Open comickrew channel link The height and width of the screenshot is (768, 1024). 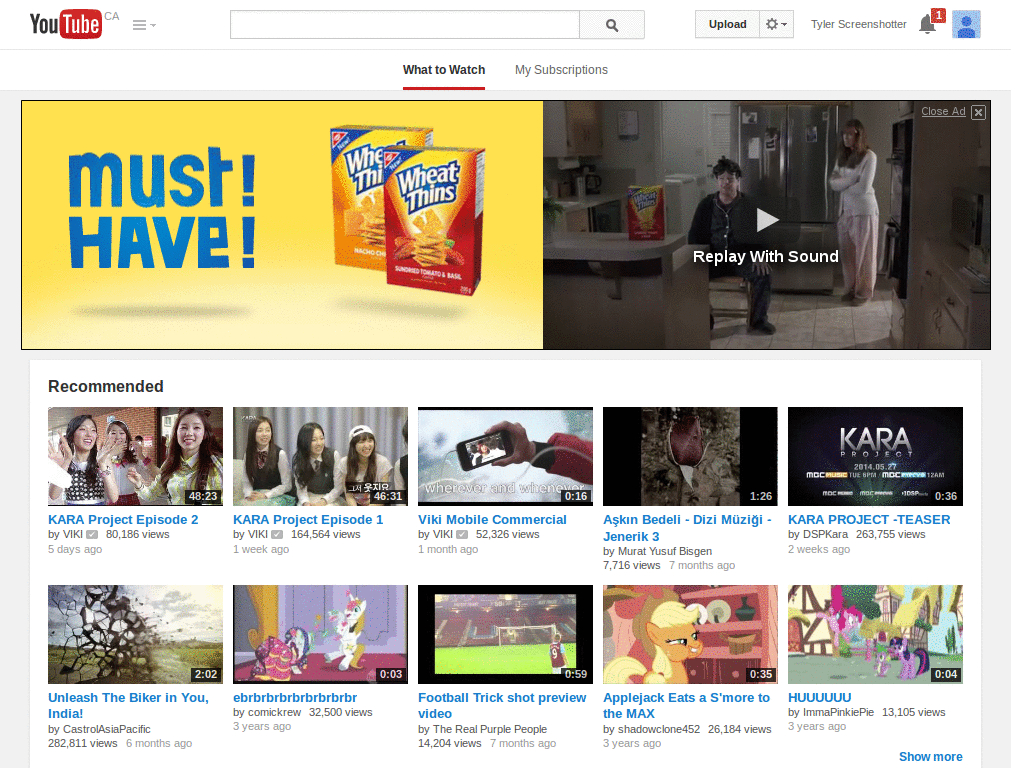[x=274, y=712]
